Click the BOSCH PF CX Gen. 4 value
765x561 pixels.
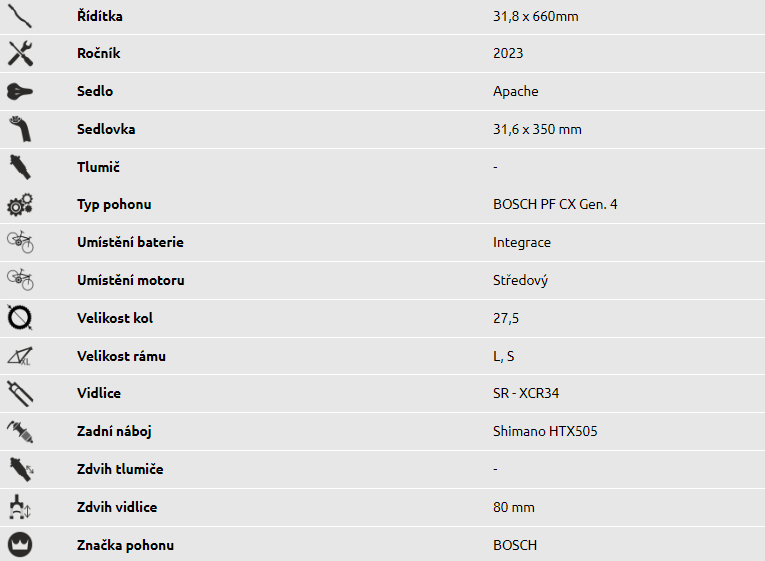[x=555, y=204]
